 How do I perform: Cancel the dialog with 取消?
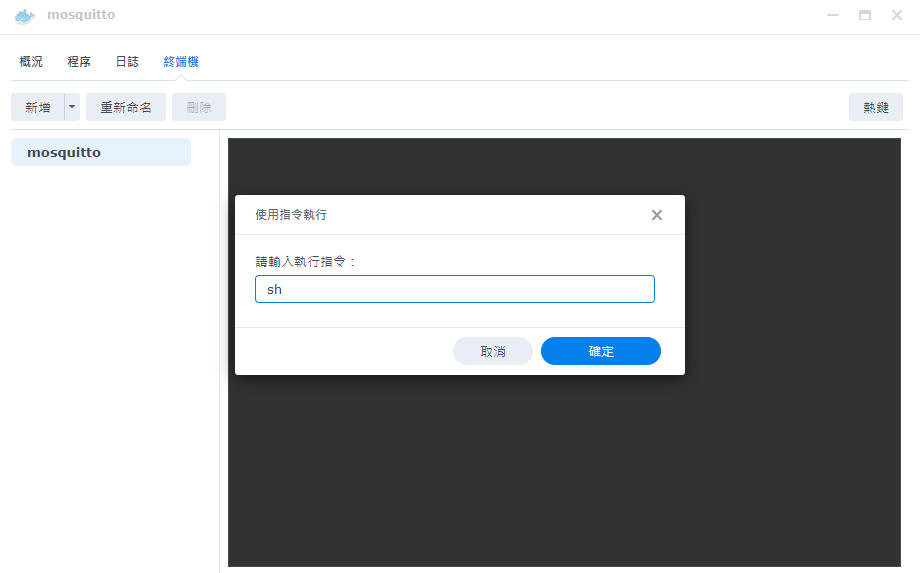pyautogui.click(x=493, y=351)
